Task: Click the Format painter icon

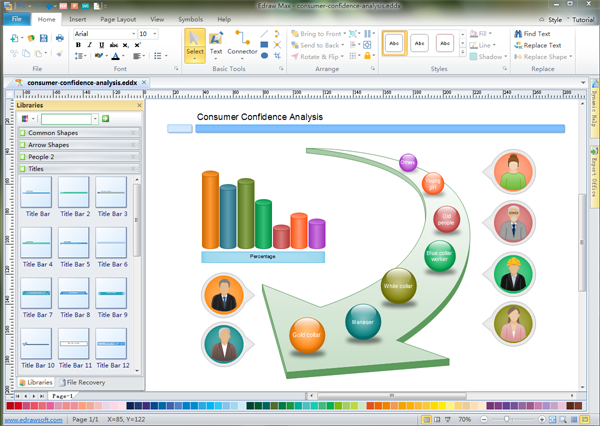Action: coord(60,54)
